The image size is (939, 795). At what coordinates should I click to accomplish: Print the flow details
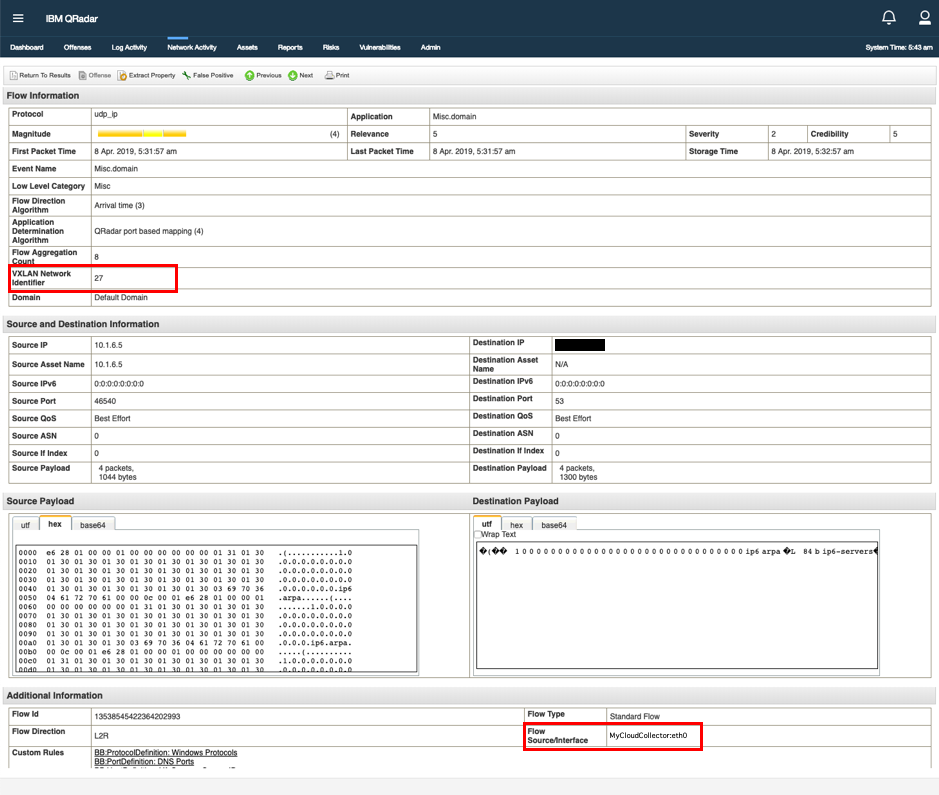tap(337, 75)
